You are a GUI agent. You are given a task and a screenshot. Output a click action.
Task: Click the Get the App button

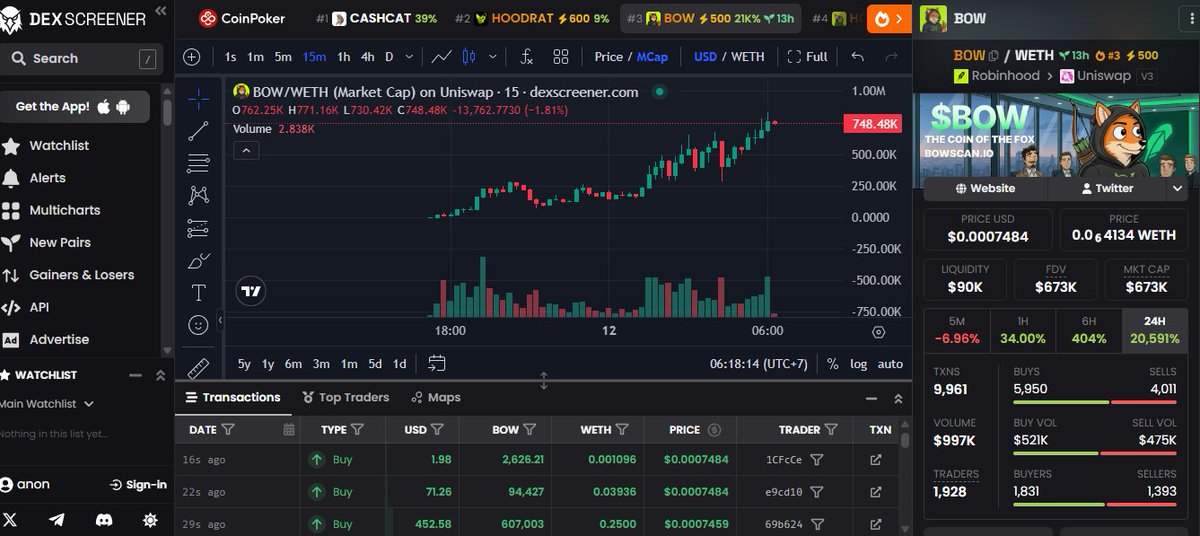coord(75,106)
